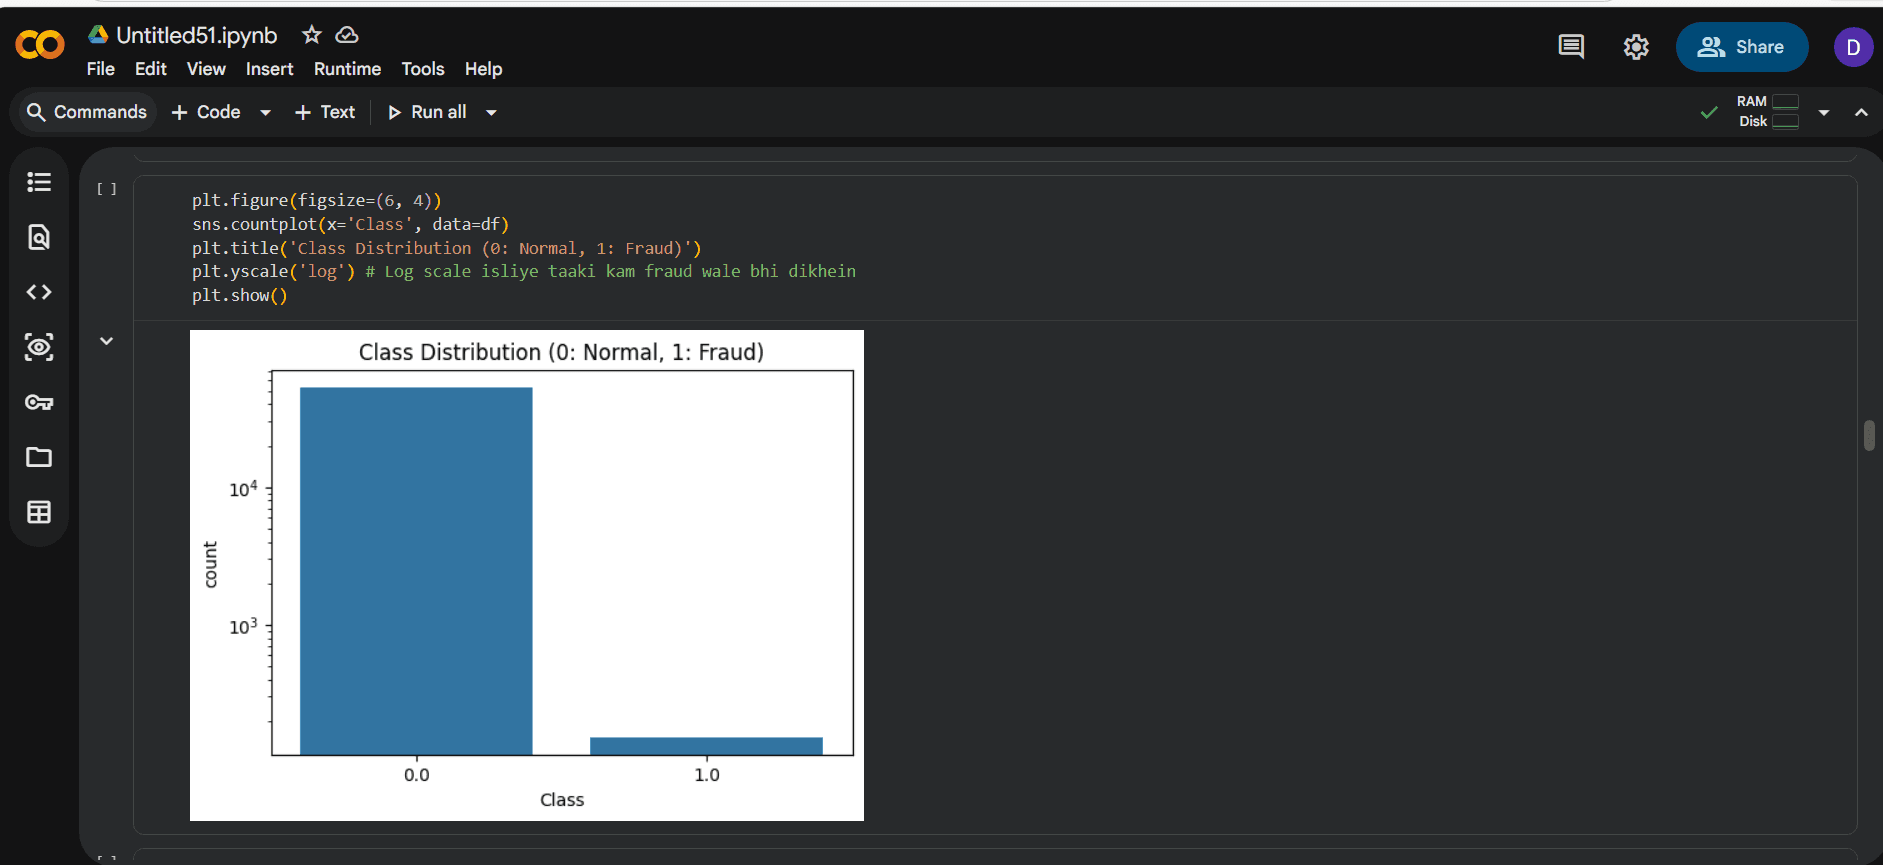
Task: View RAM and Disk resource usage
Action: [1768, 112]
